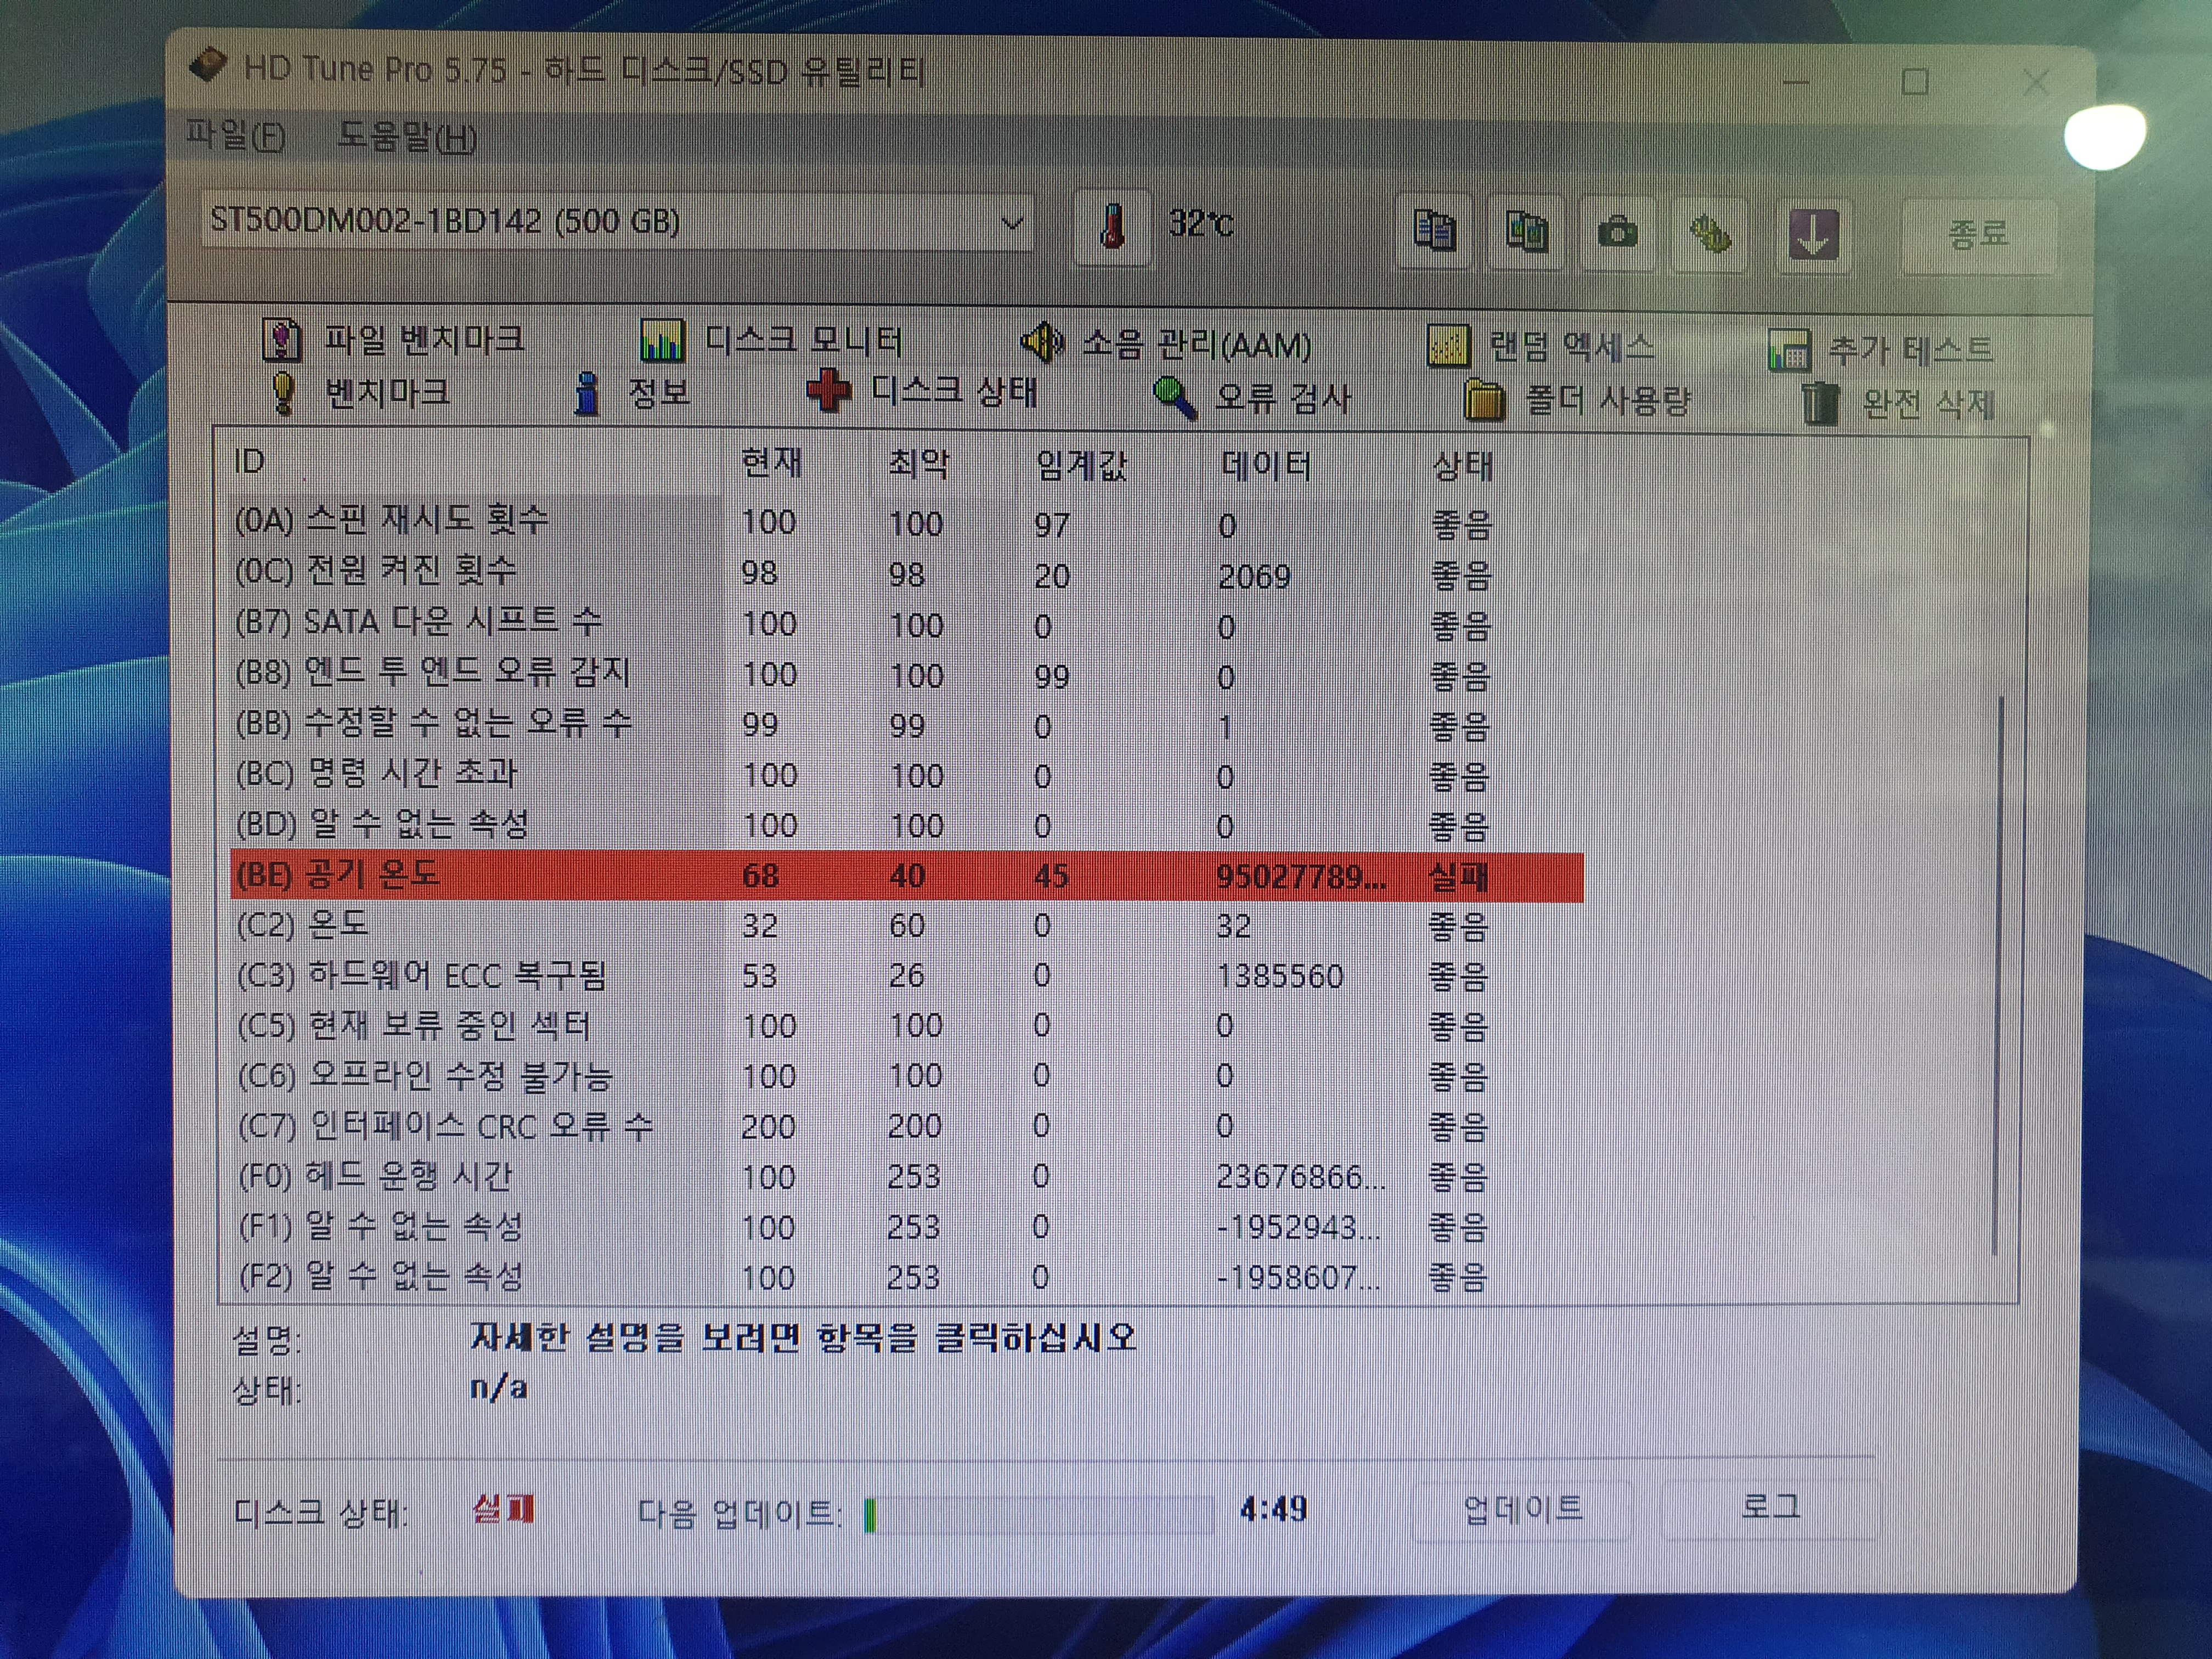The image size is (2212, 1659).
Task: Click the 정보 blue info icon
Action: point(588,393)
